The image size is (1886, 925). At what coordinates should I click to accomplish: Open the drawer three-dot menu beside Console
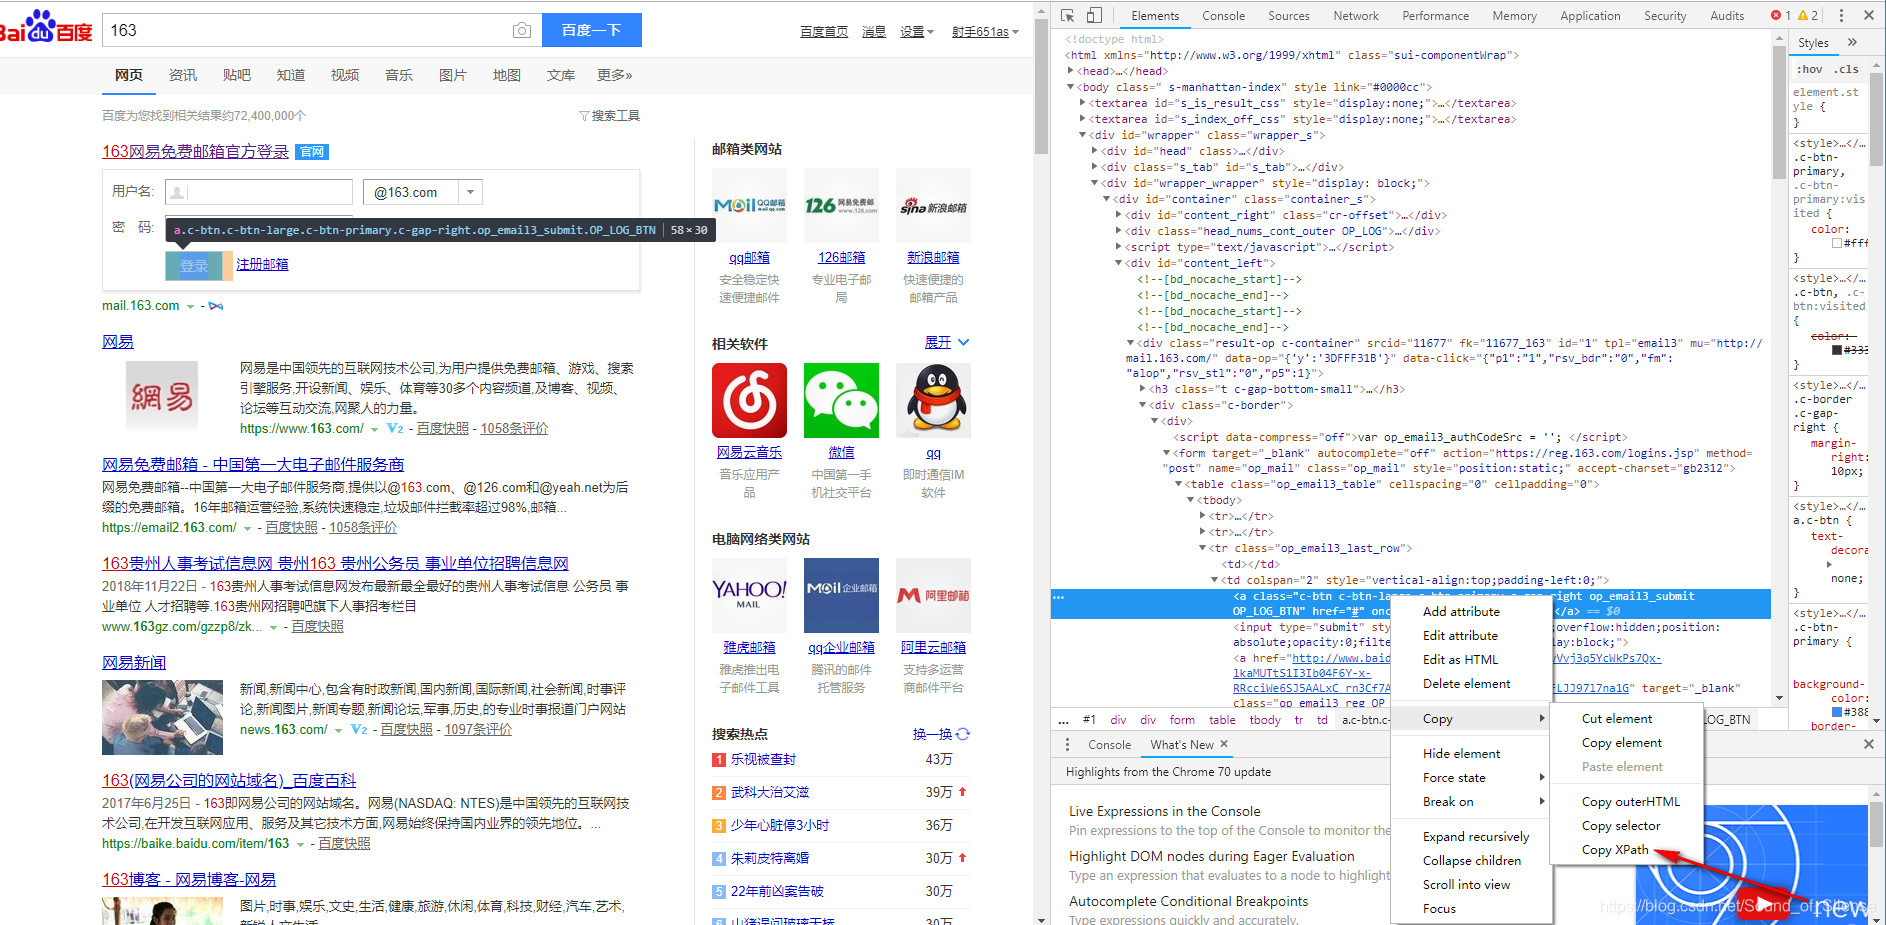[x=1067, y=744]
